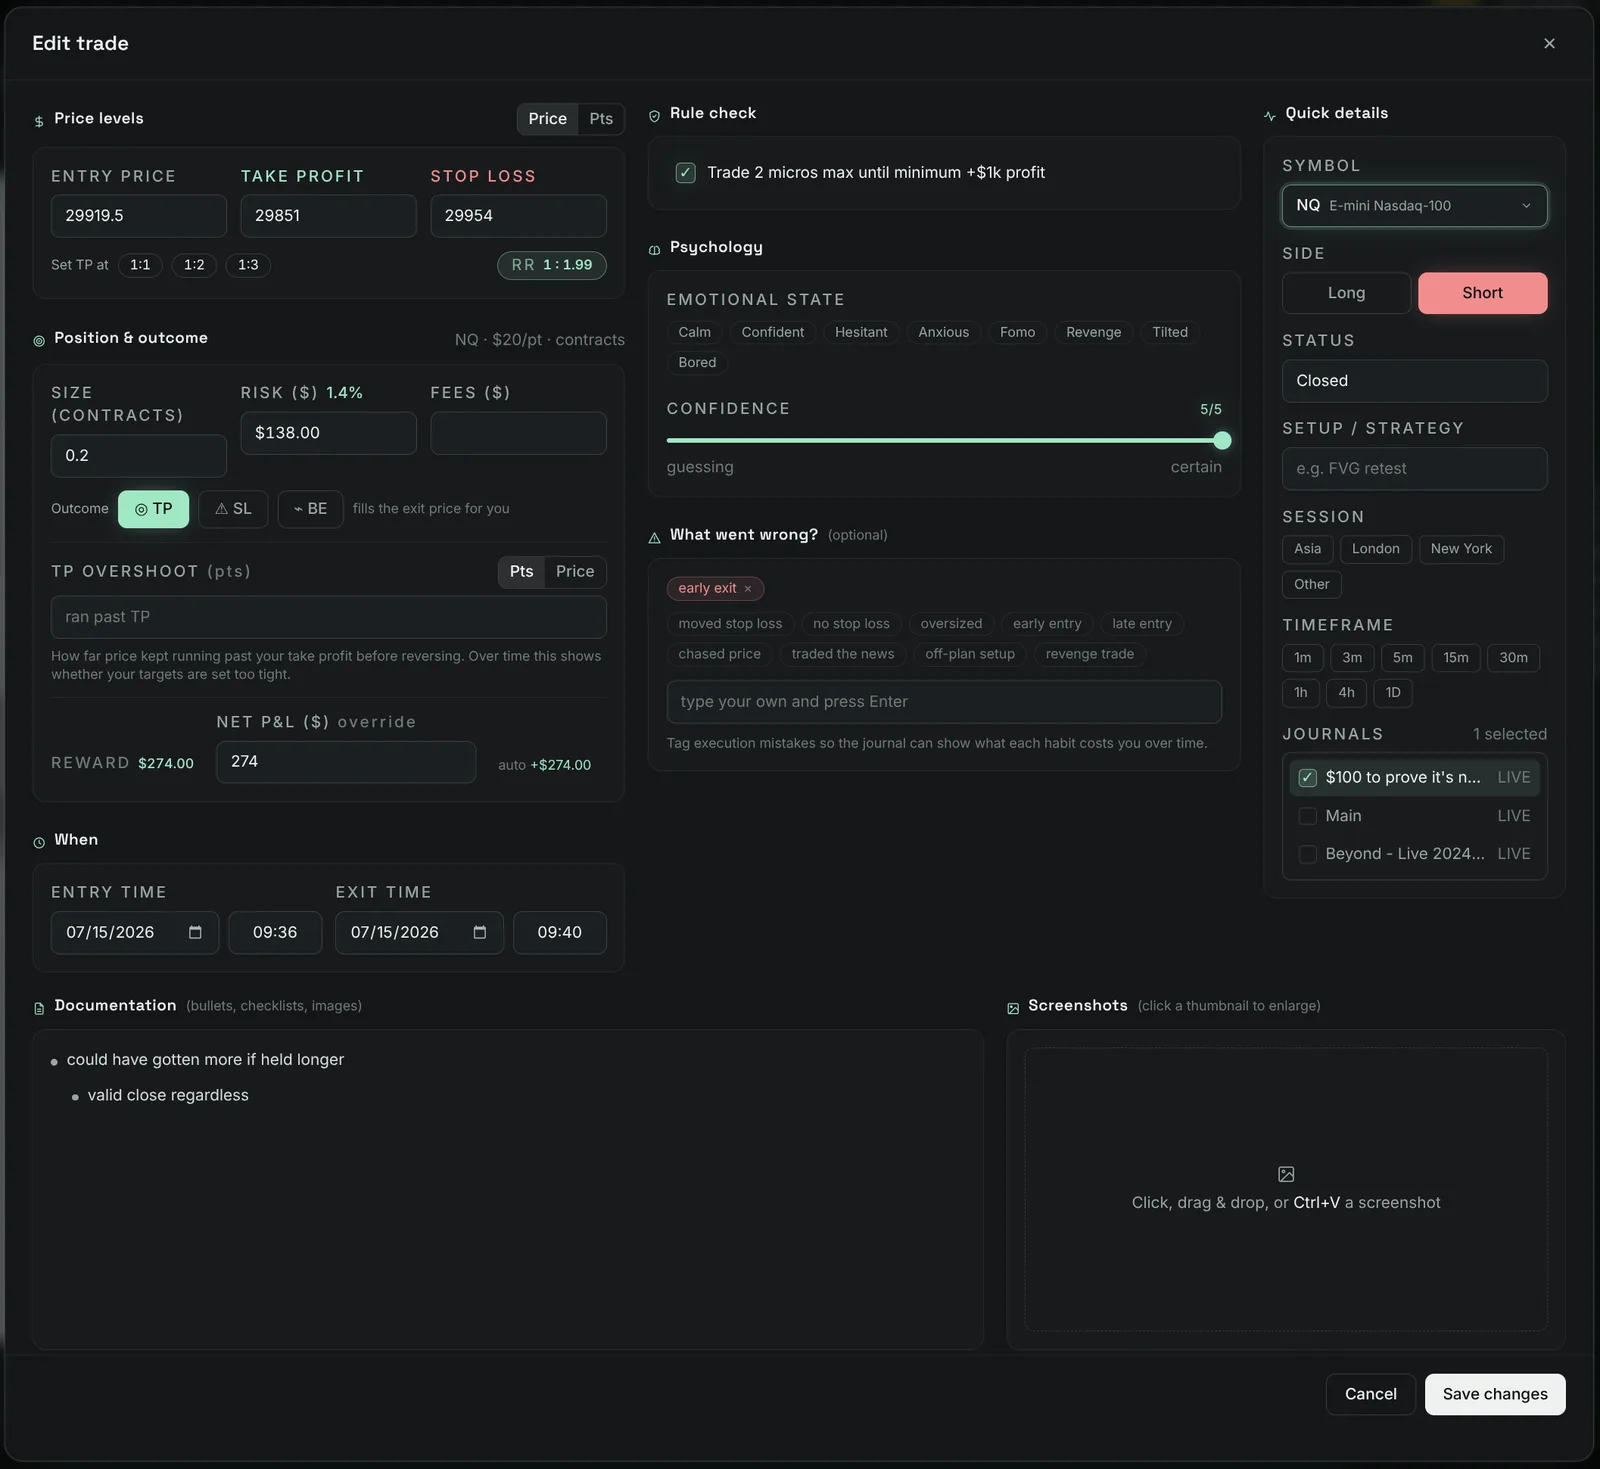
Task: Choose the 1D timeframe
Action: click(1393, 693)
